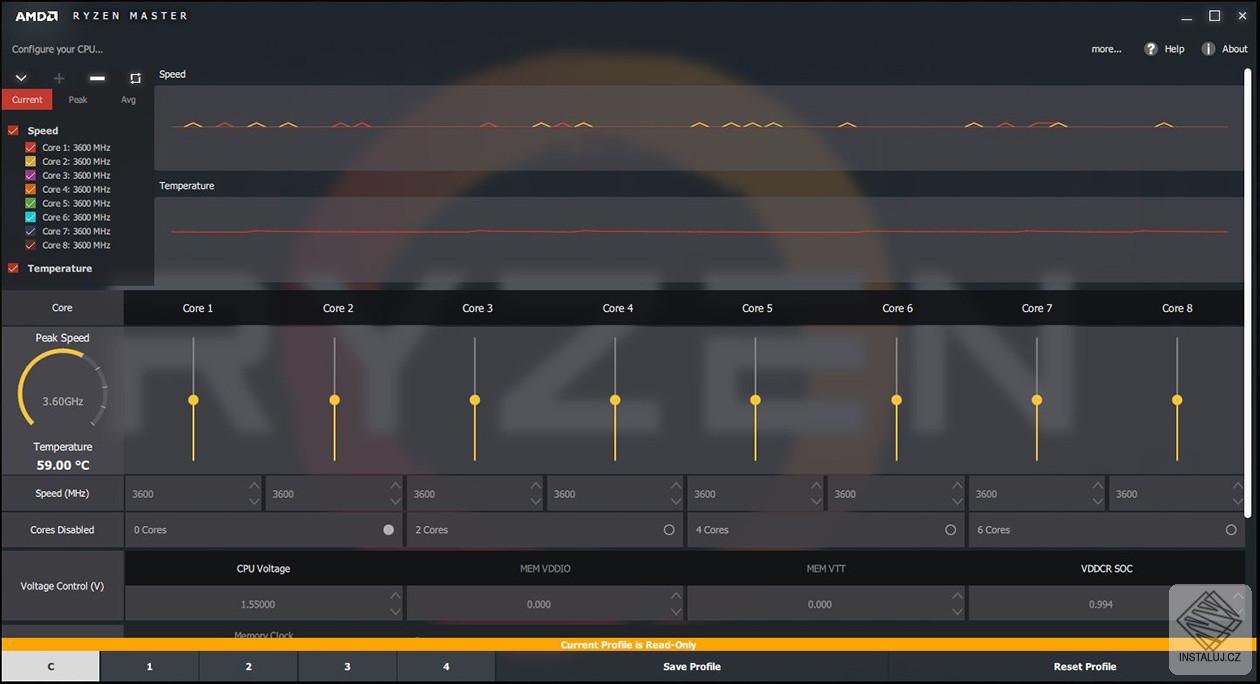Image resolution: width=1260 pixels, height=684 pixels.
Task: Select the 2 Cores disabled radio button
Action: point(670,530)
